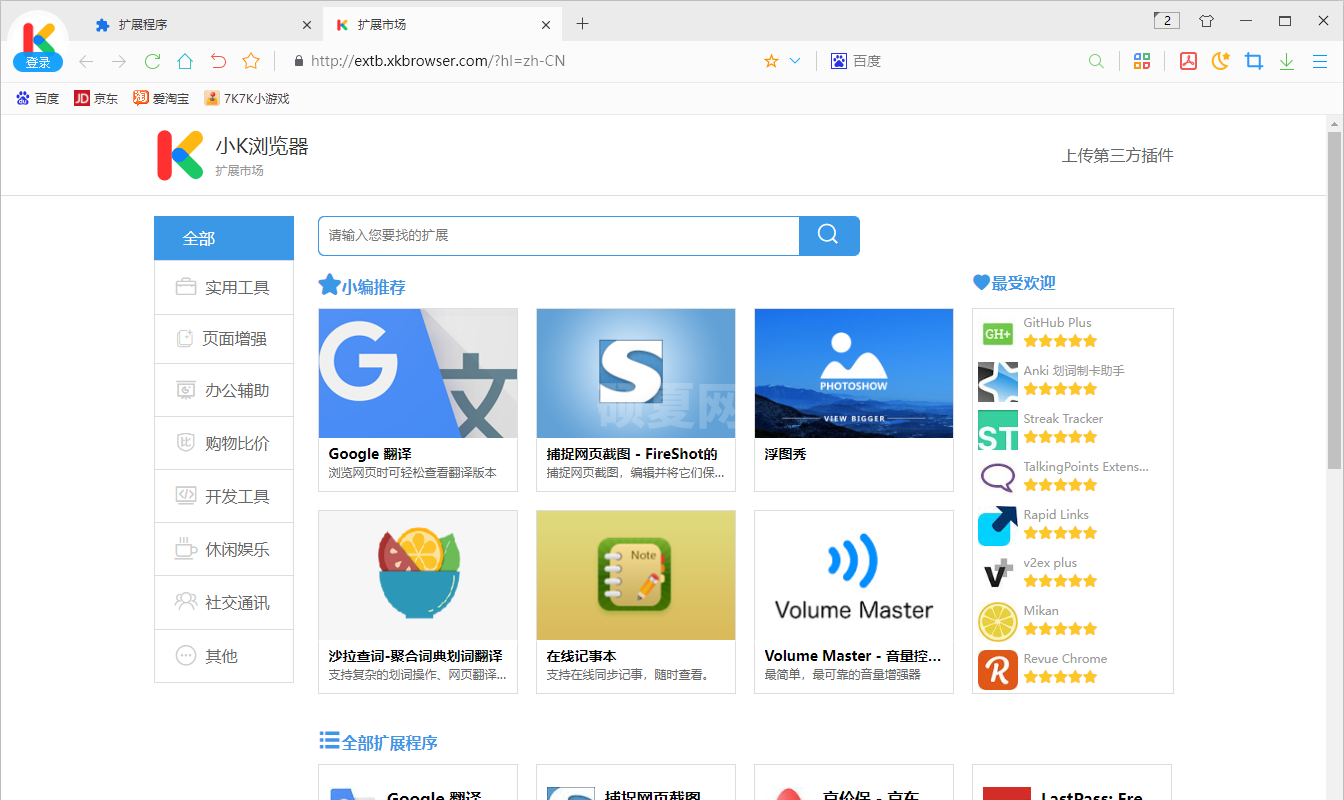Select the 社交通讯 category
Image resolution: width=1344 pixels, height=800 pixels.
224,603
